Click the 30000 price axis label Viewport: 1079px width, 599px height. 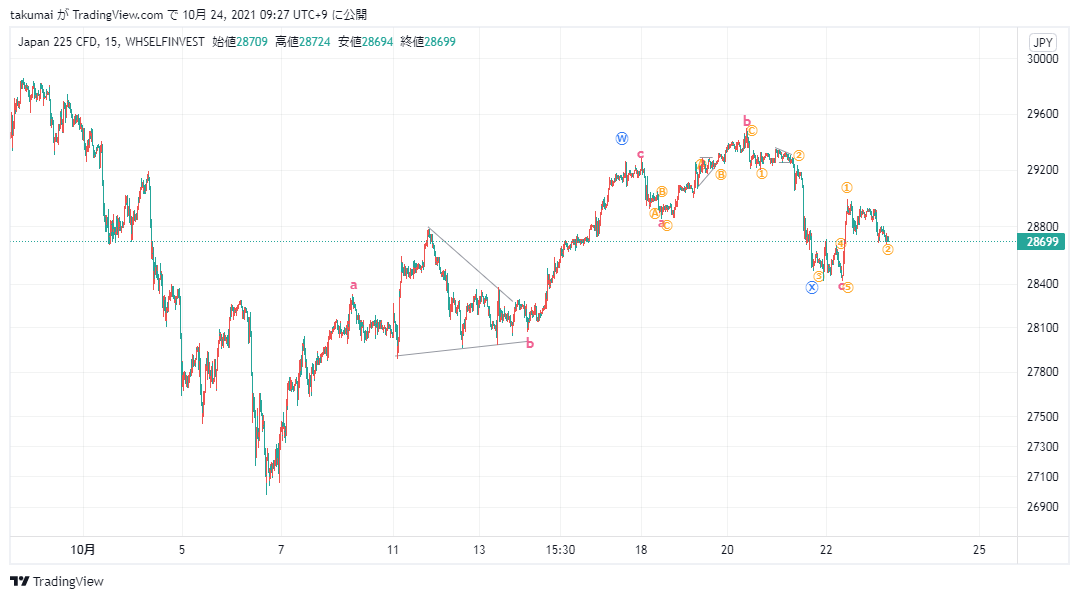1043,59
